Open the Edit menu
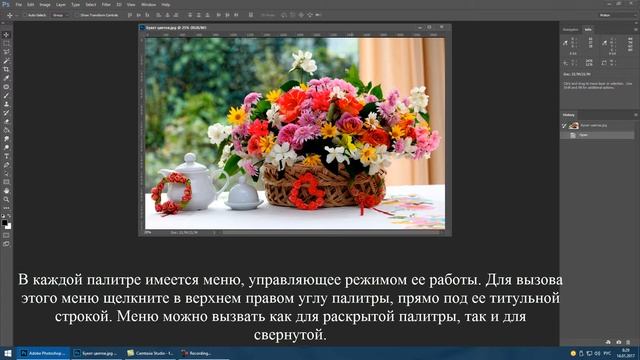 click(31, 4)
